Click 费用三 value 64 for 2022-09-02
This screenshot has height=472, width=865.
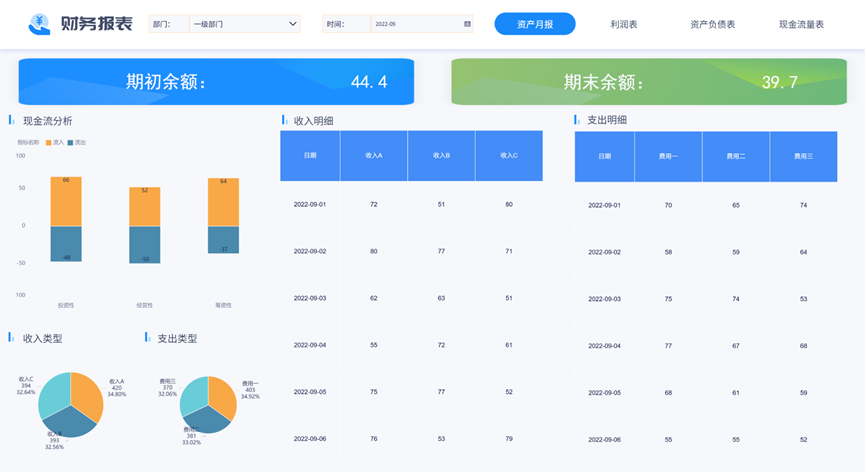click(x=804, y=252)
